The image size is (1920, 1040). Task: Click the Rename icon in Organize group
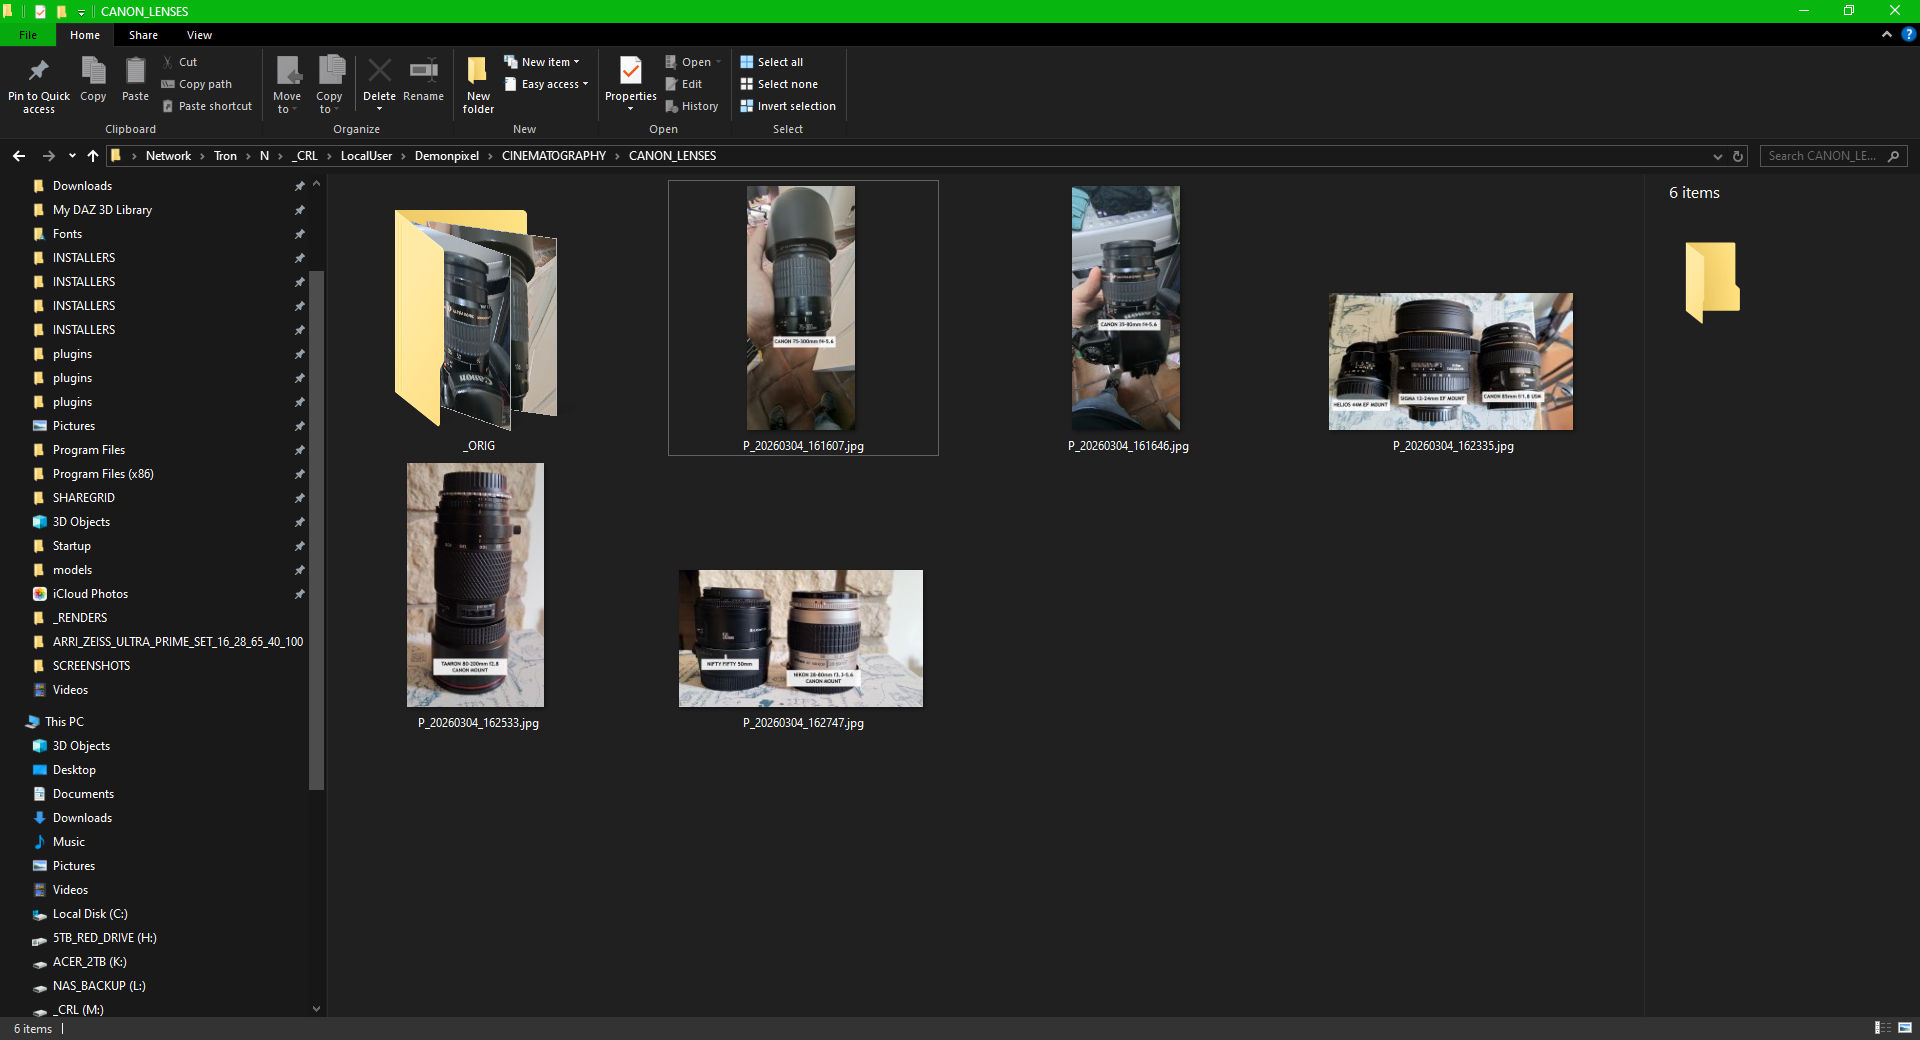[x=423, y=72]
